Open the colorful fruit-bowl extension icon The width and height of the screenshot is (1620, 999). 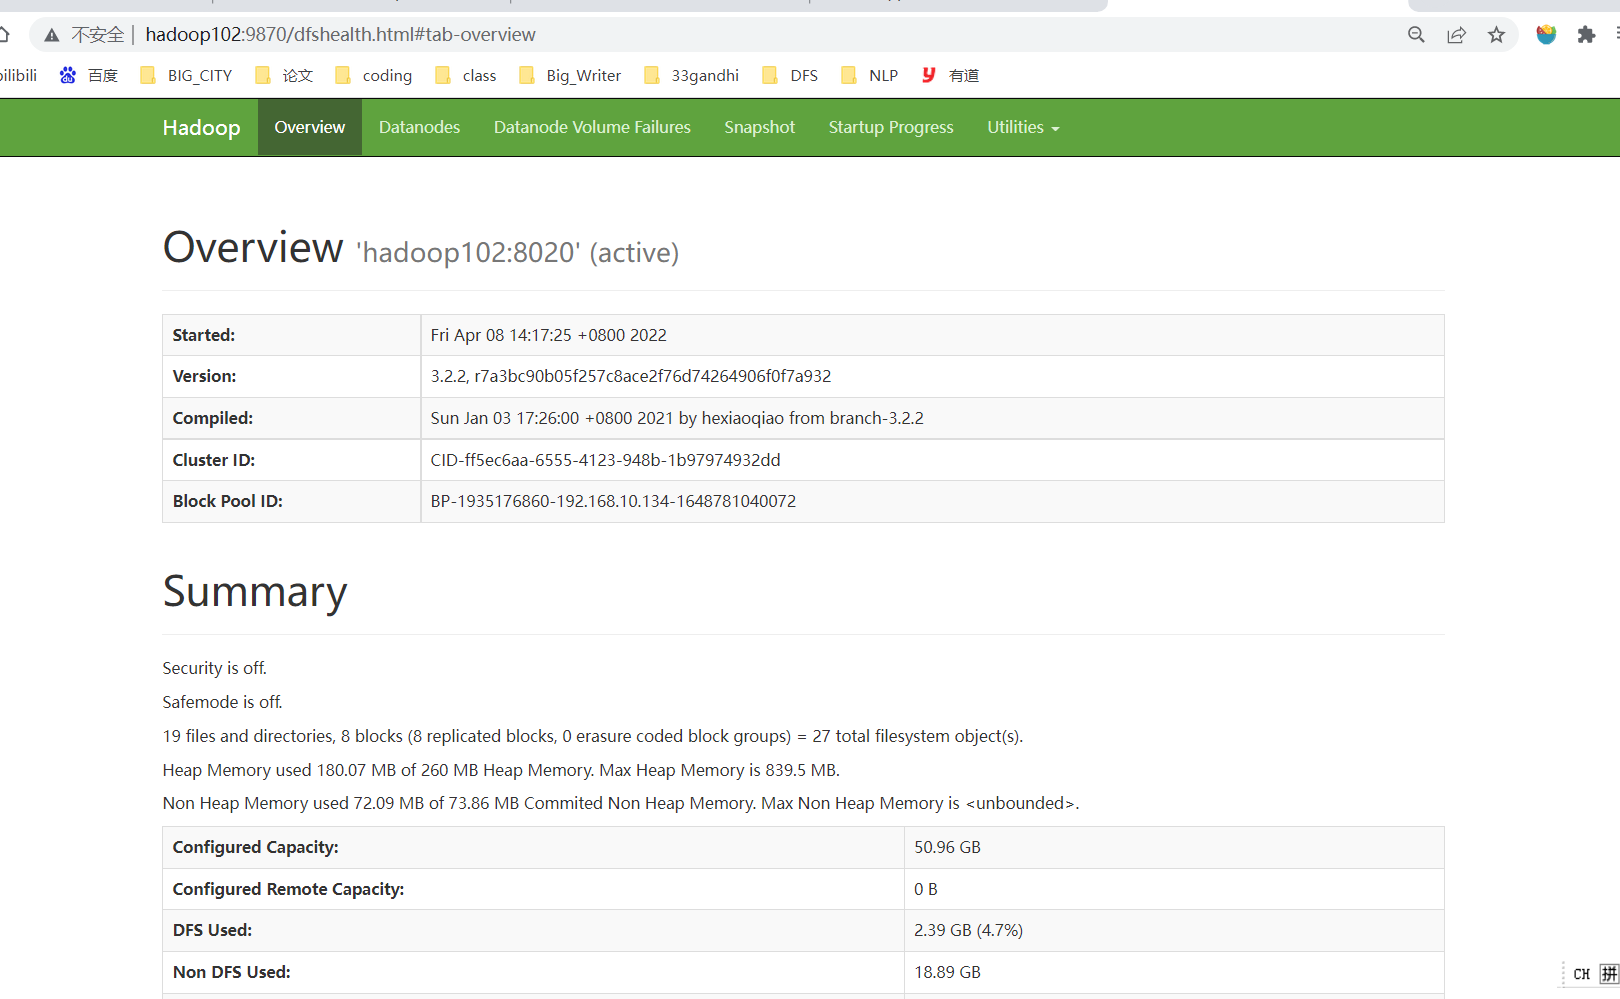tap(1546, 34)
